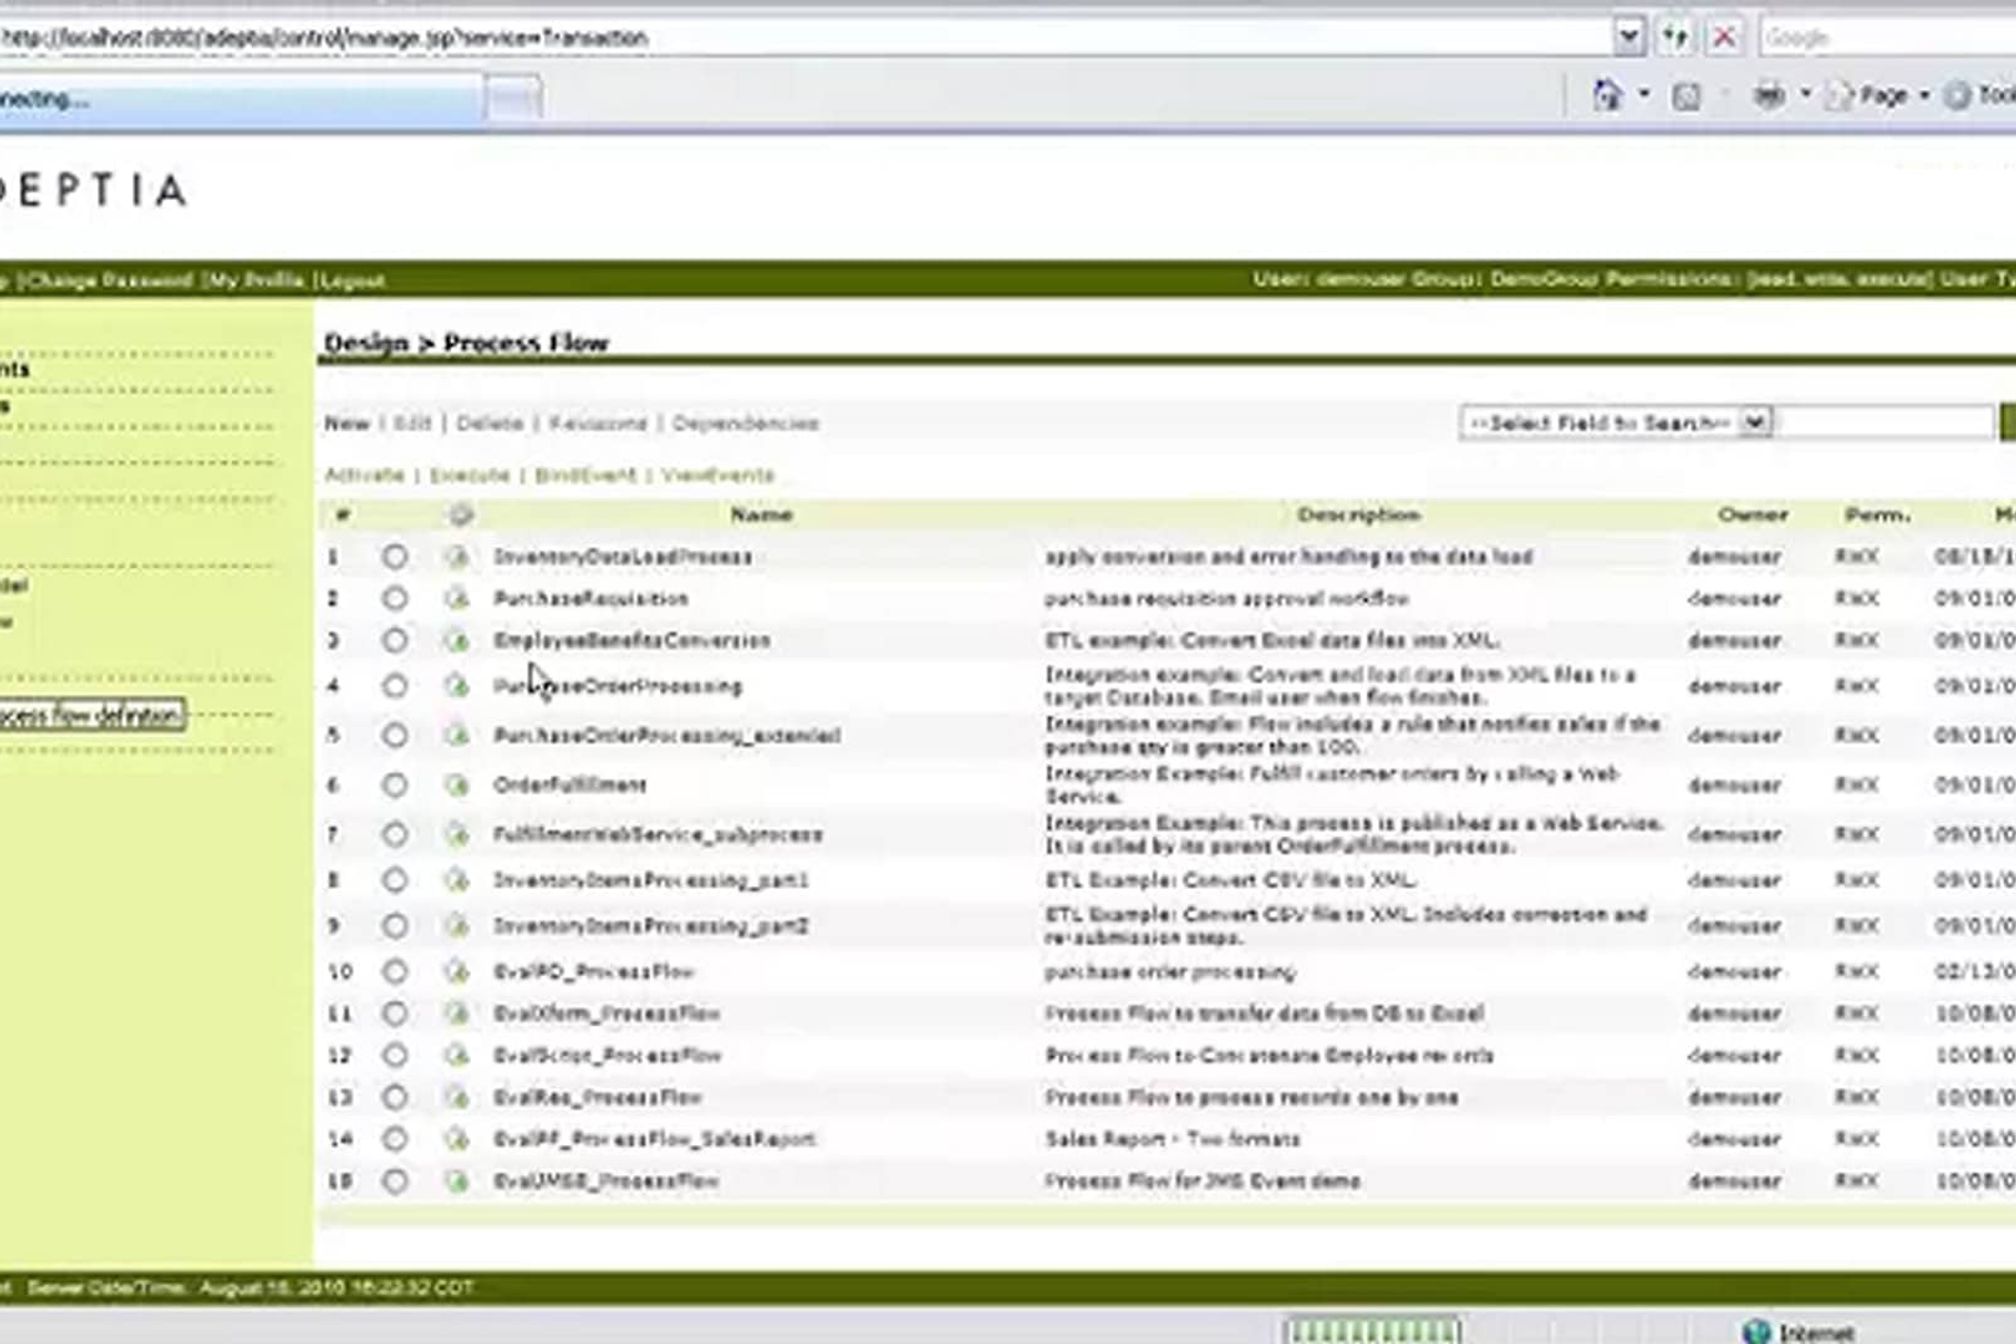Image resolution: width=2016 pixels, height=1344 pixels.
Task: Click the Refresh page icon
Action: [x=1676, y=38]
